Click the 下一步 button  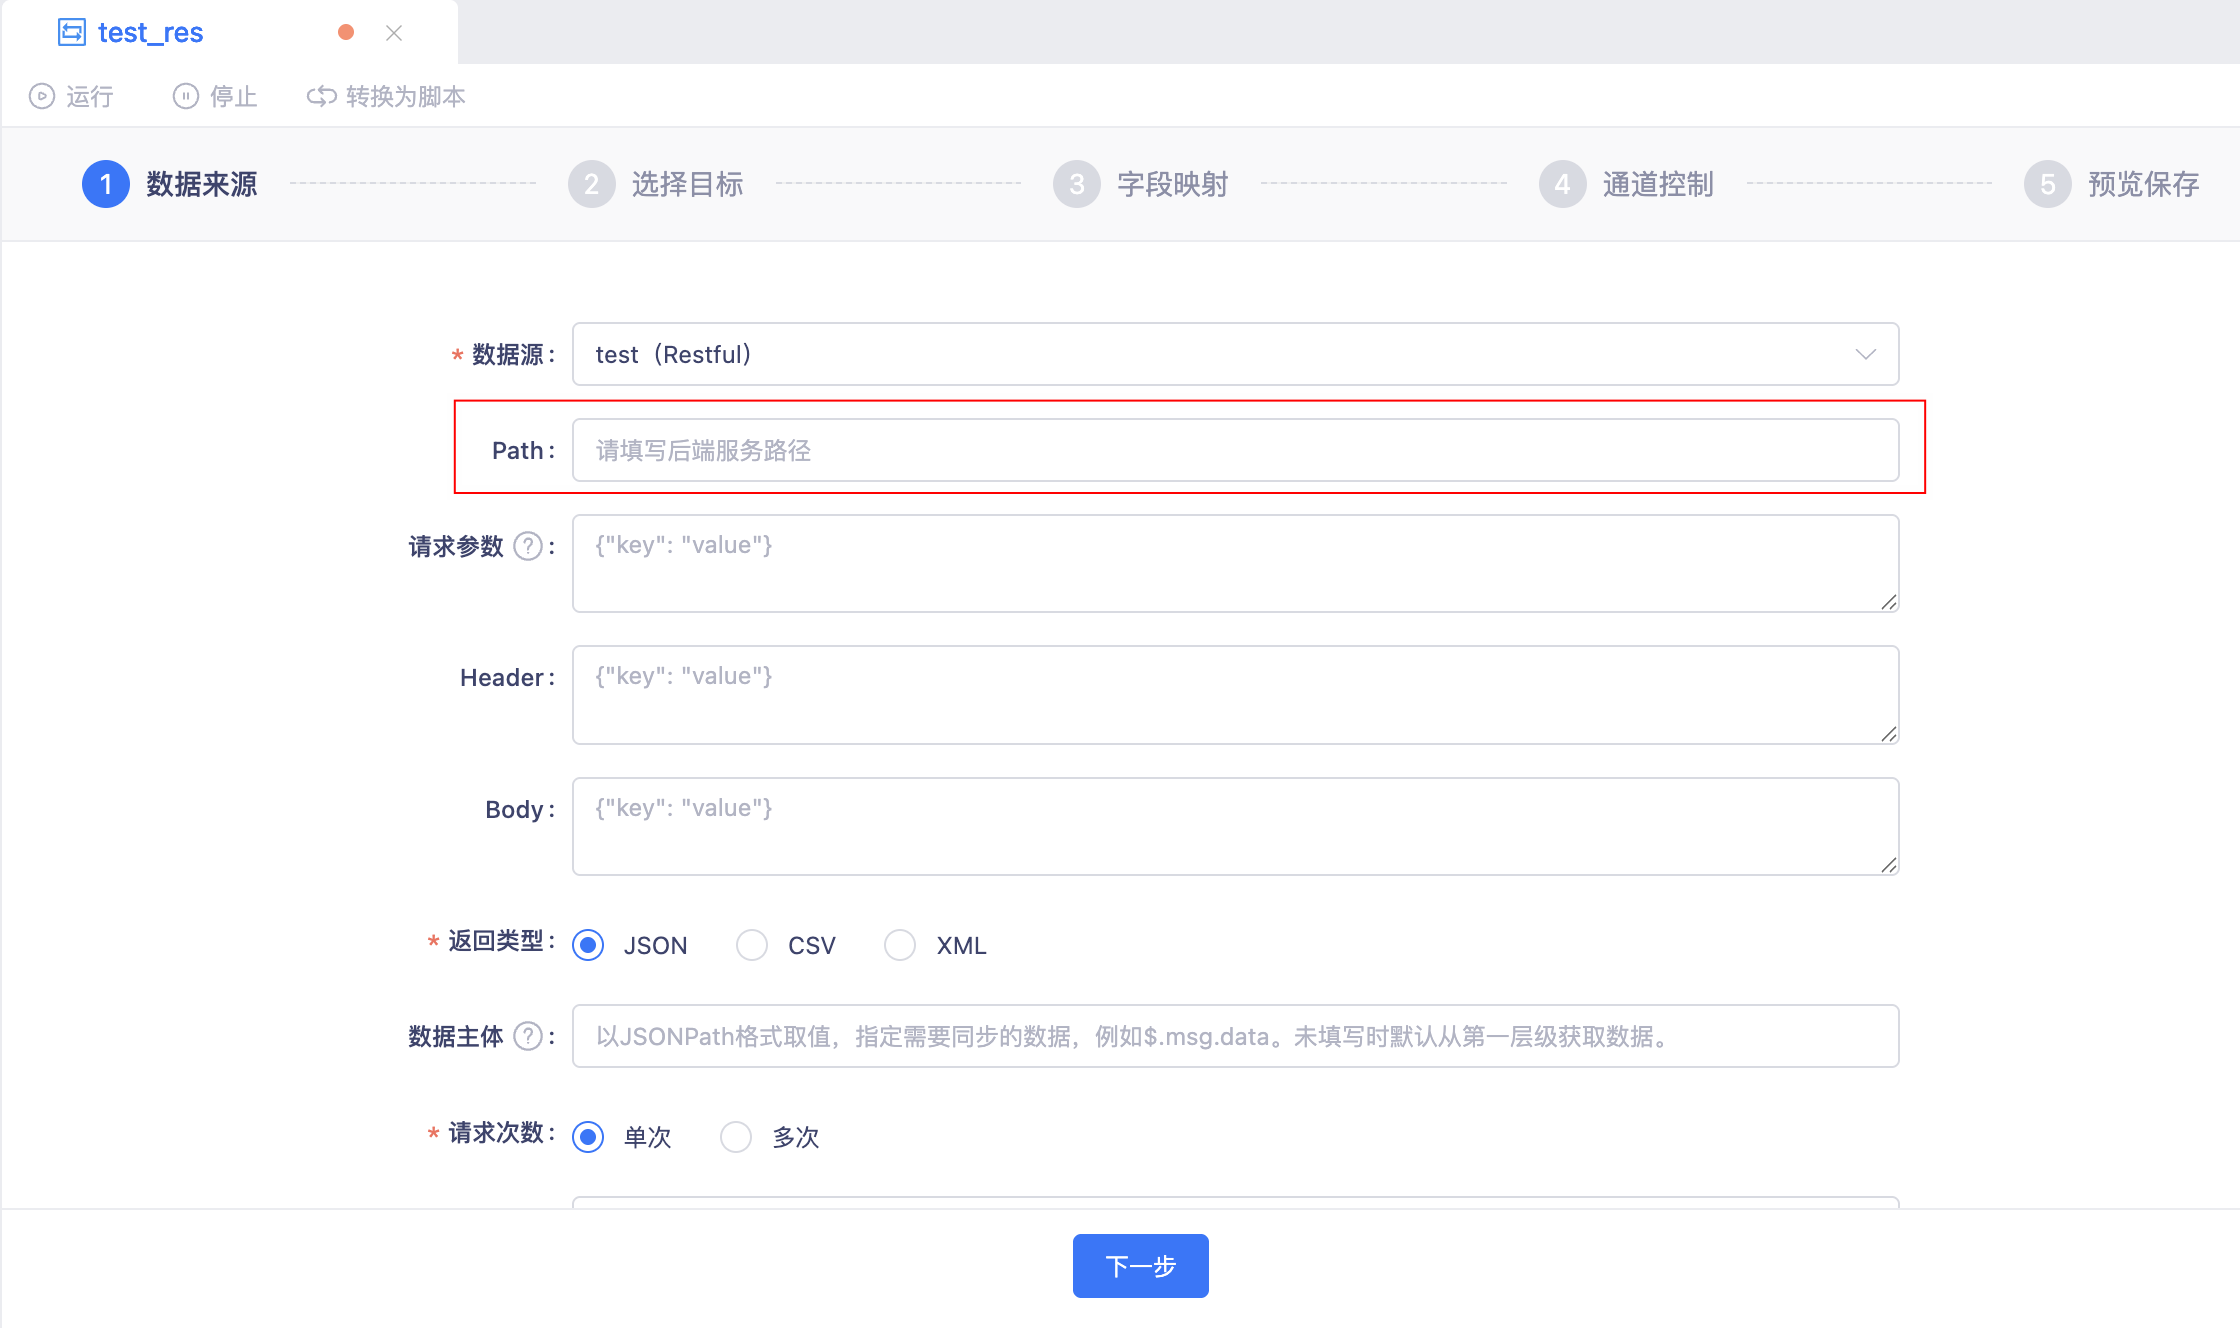[1140, 1266]
